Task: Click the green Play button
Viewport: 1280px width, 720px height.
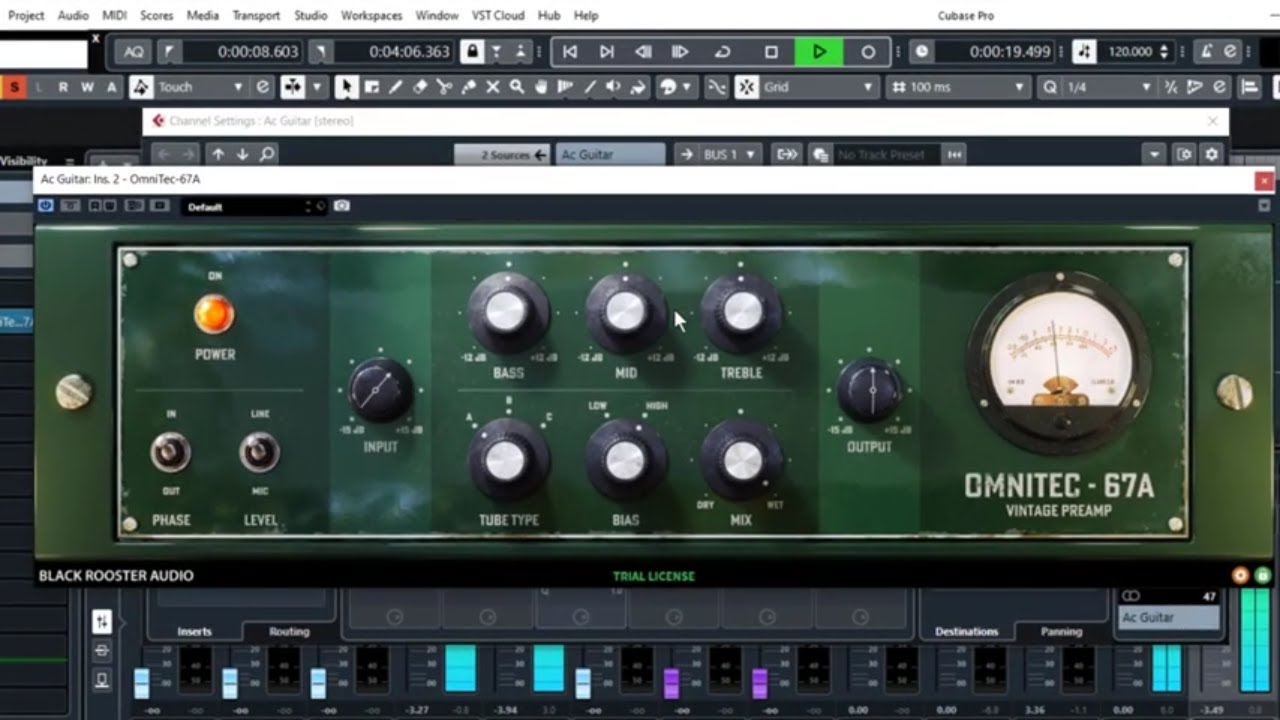Action: 819,52
